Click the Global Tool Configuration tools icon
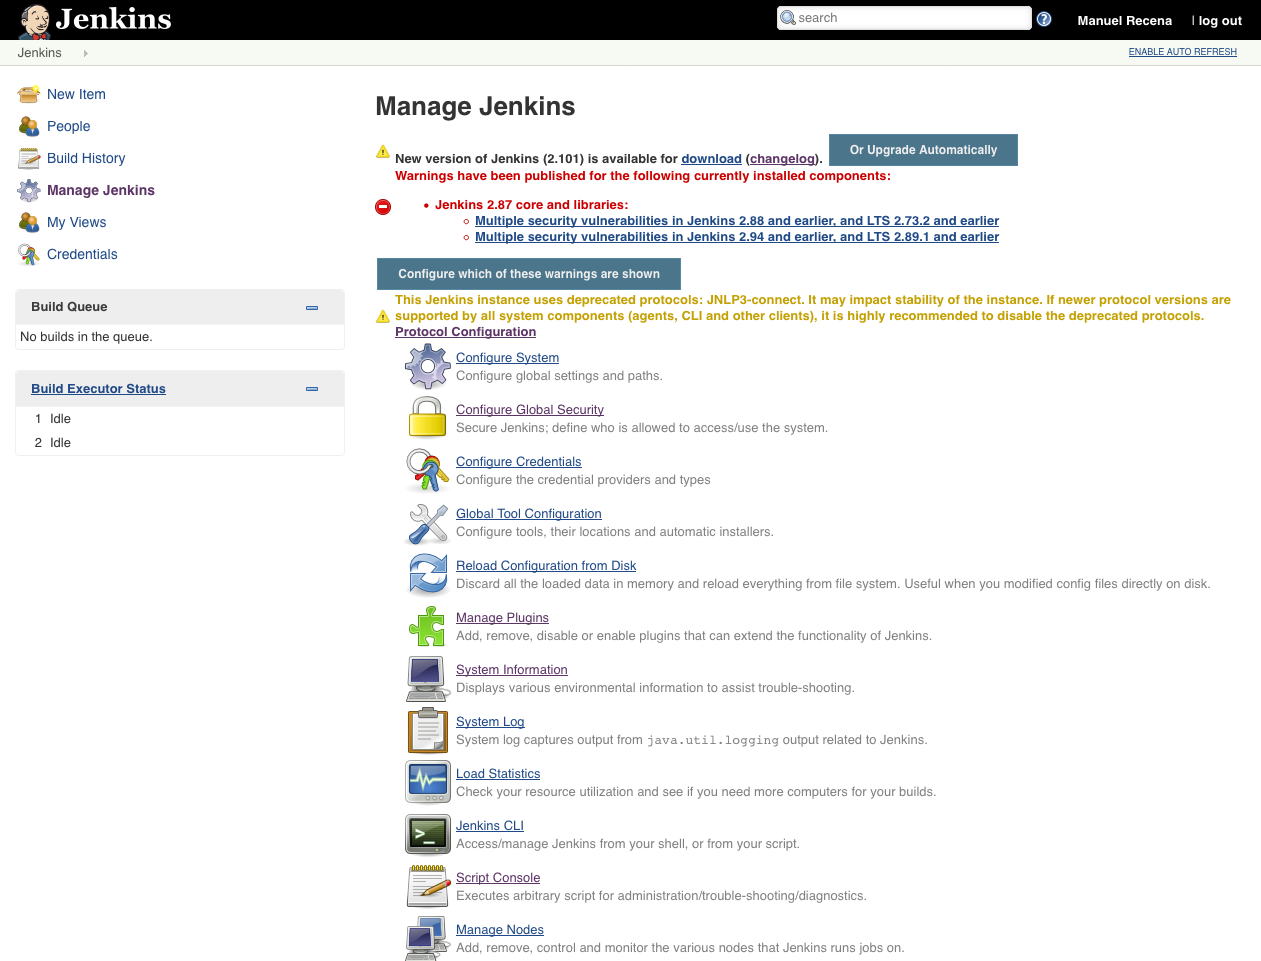Viewport: 1261px width, 961px height. [428, 522]
